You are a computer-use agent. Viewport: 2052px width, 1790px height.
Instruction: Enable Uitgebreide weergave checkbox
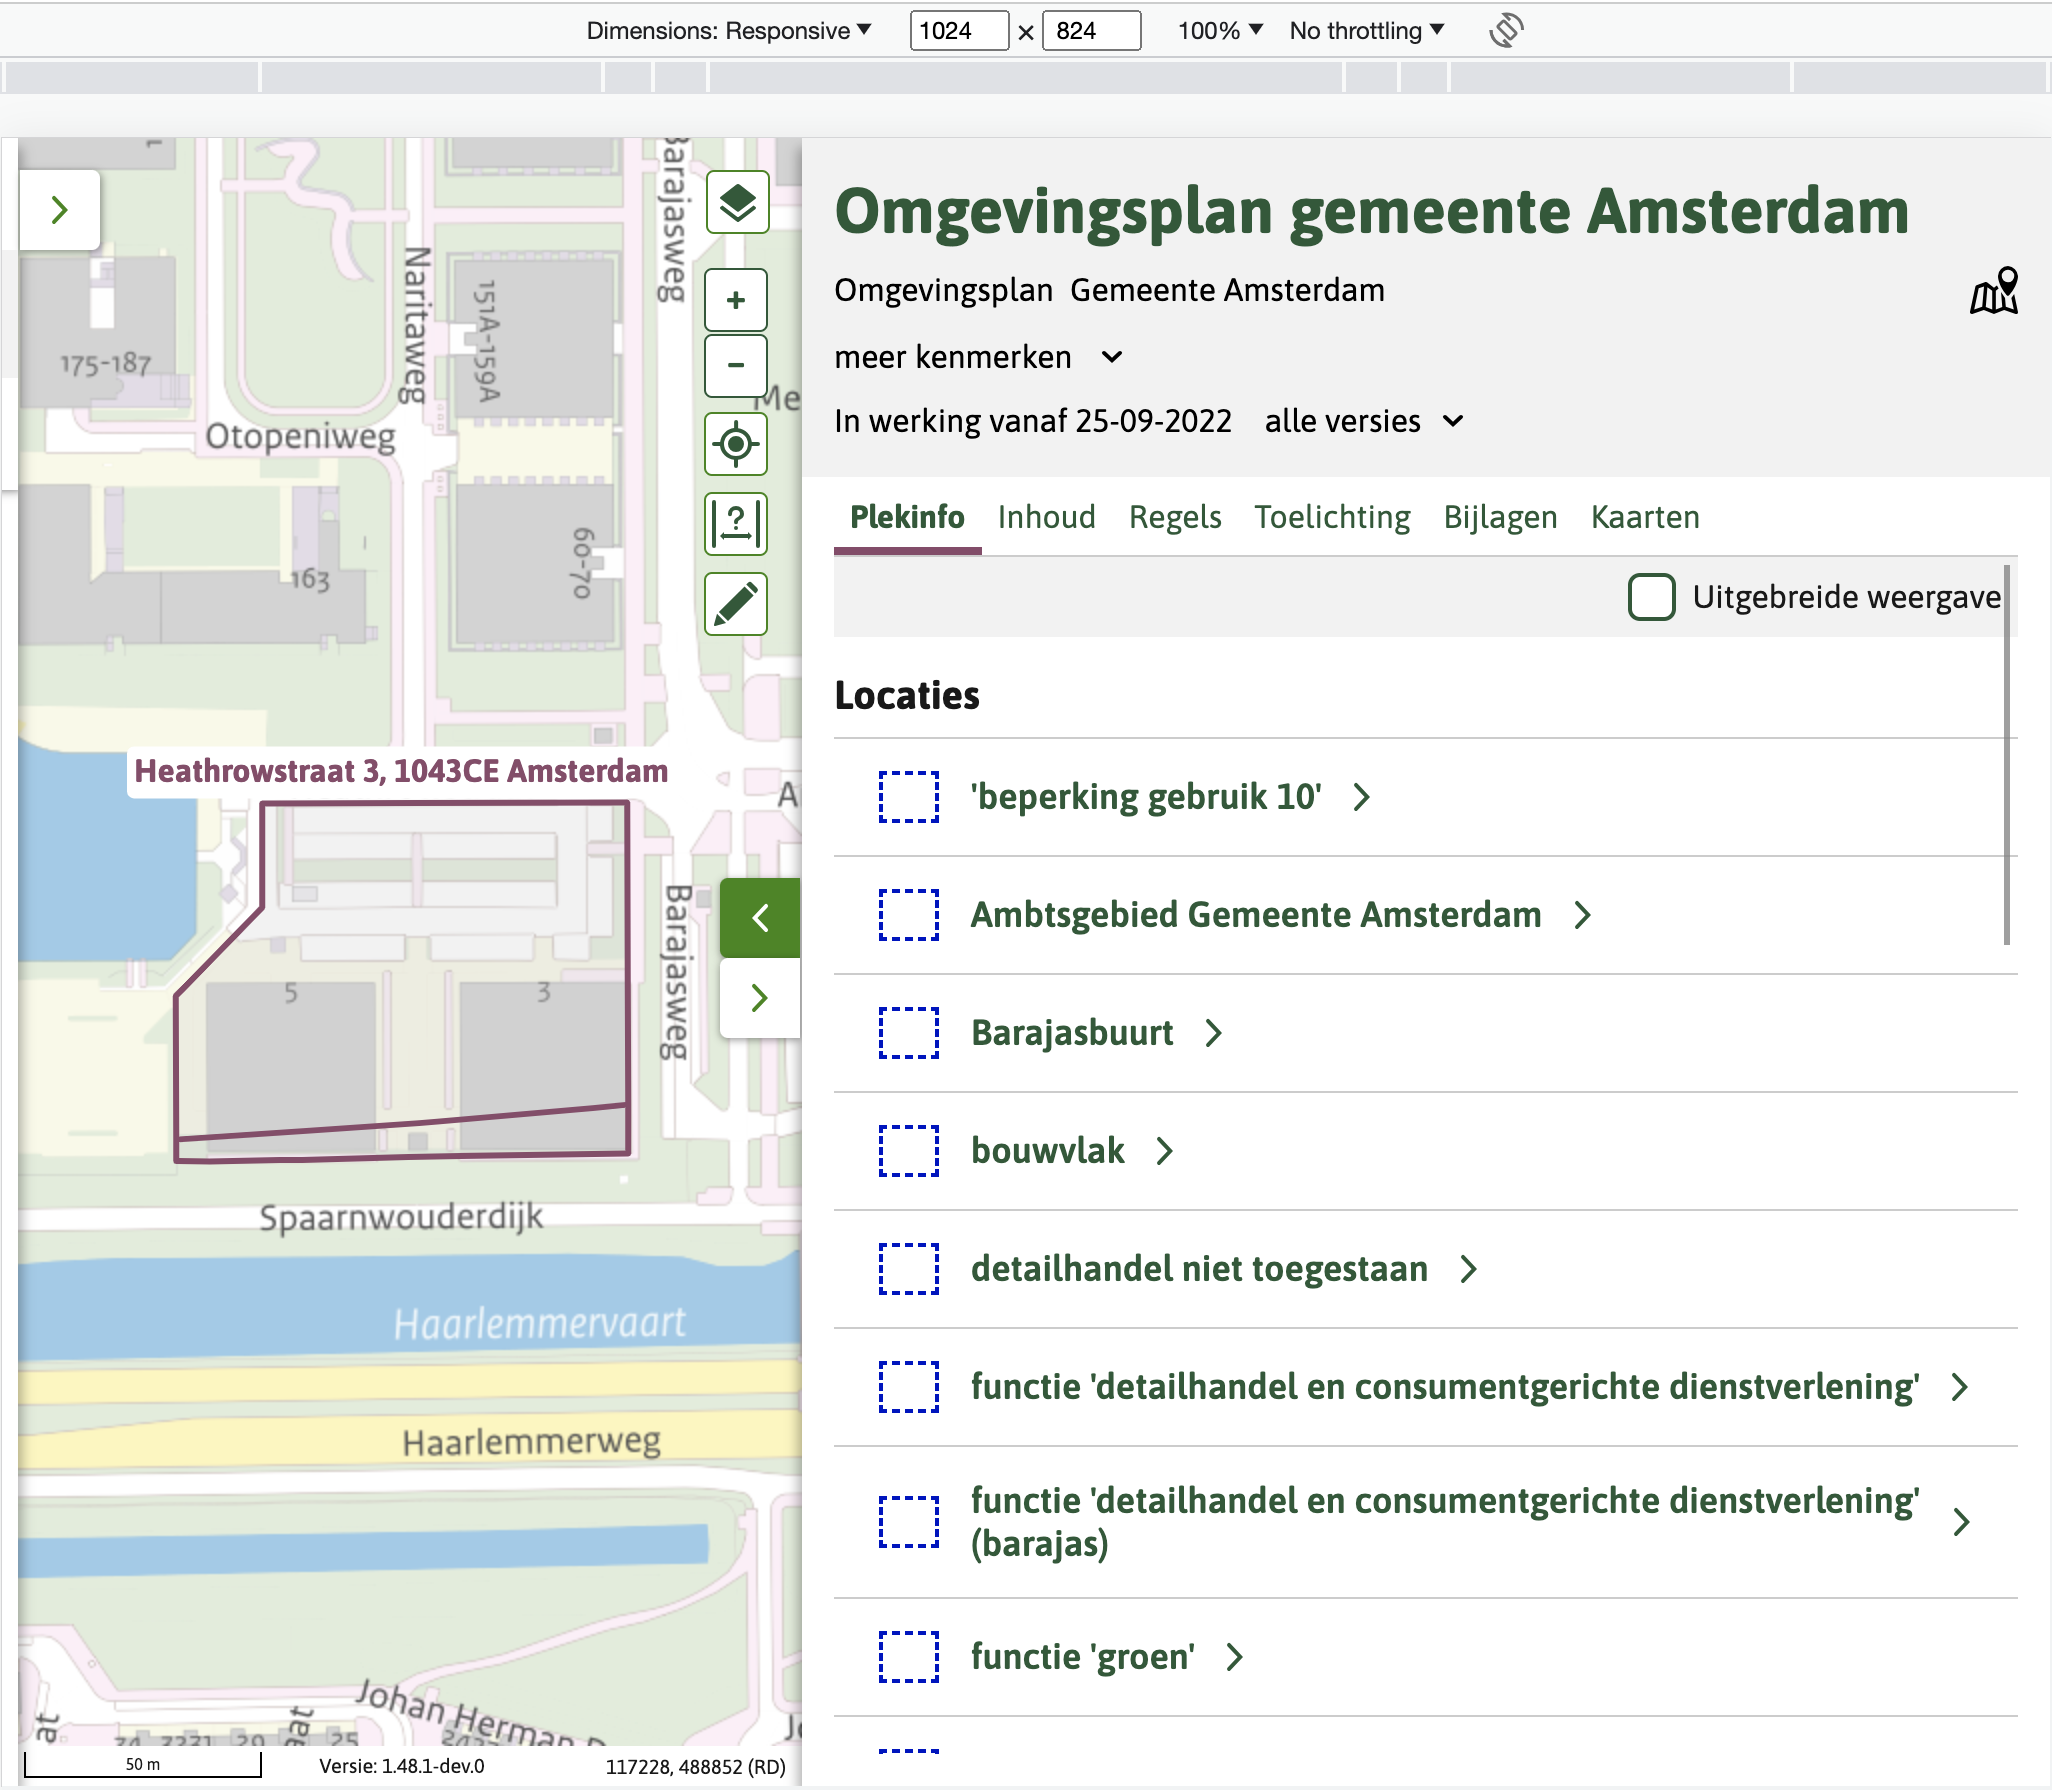click(1652, 597)
